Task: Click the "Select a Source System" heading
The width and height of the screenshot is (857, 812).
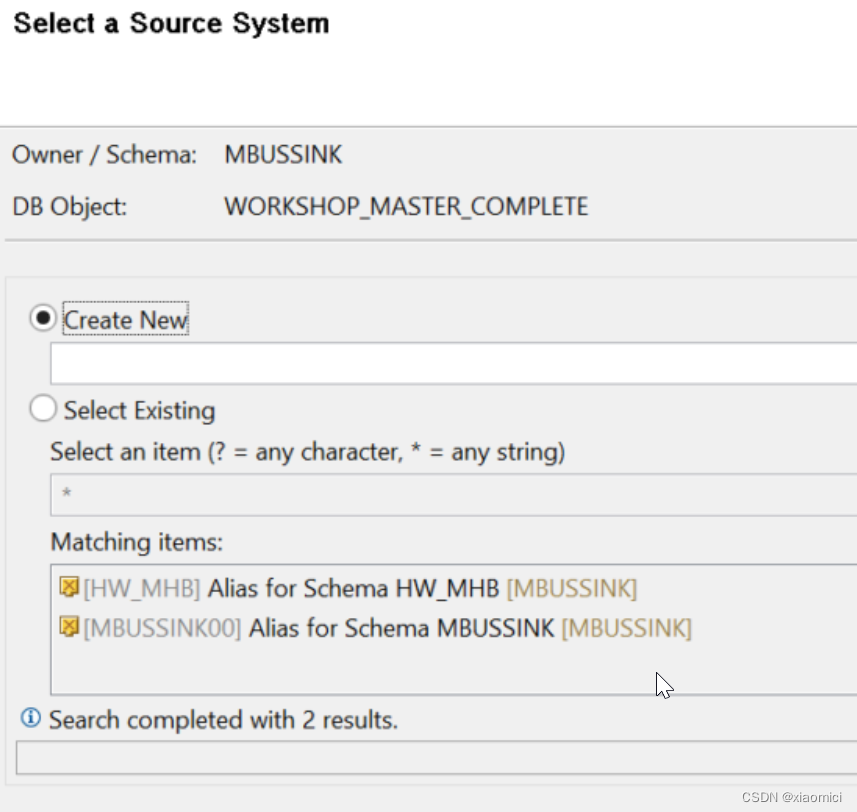Action: (x=171, y=24)
